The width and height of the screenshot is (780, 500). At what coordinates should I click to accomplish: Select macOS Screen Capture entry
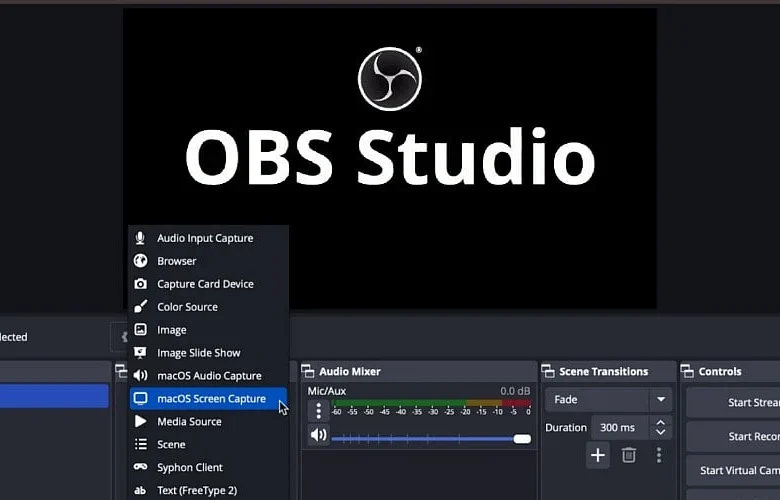208,399
